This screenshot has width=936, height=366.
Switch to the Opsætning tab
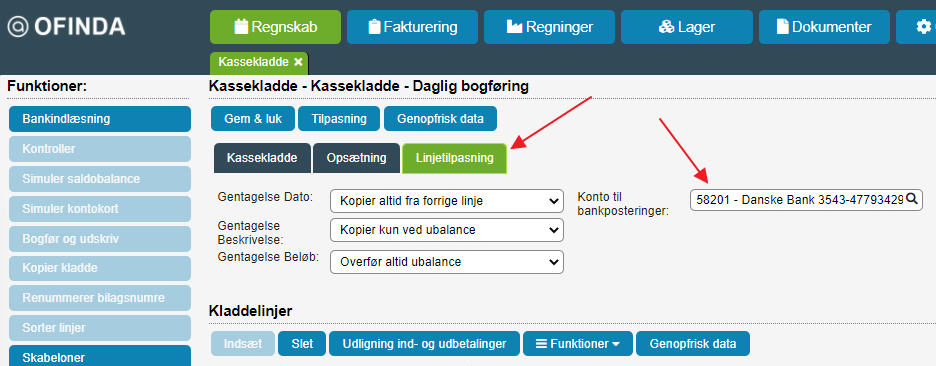click(x=356, y=158)
